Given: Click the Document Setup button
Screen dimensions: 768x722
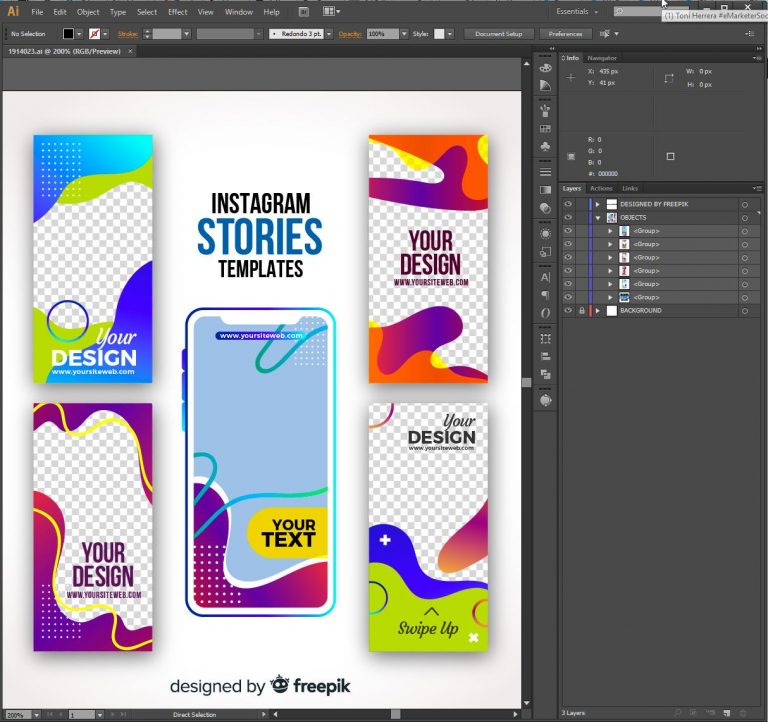Looking at the screenshot, I should tap(498, 34).
